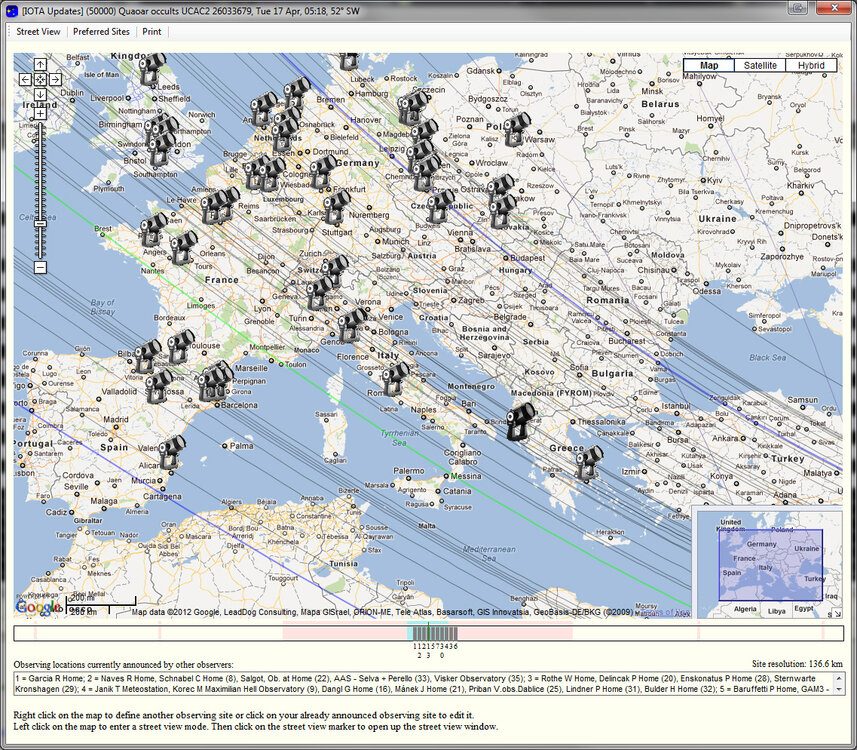Zoom out with the minus button

[39, 267]
